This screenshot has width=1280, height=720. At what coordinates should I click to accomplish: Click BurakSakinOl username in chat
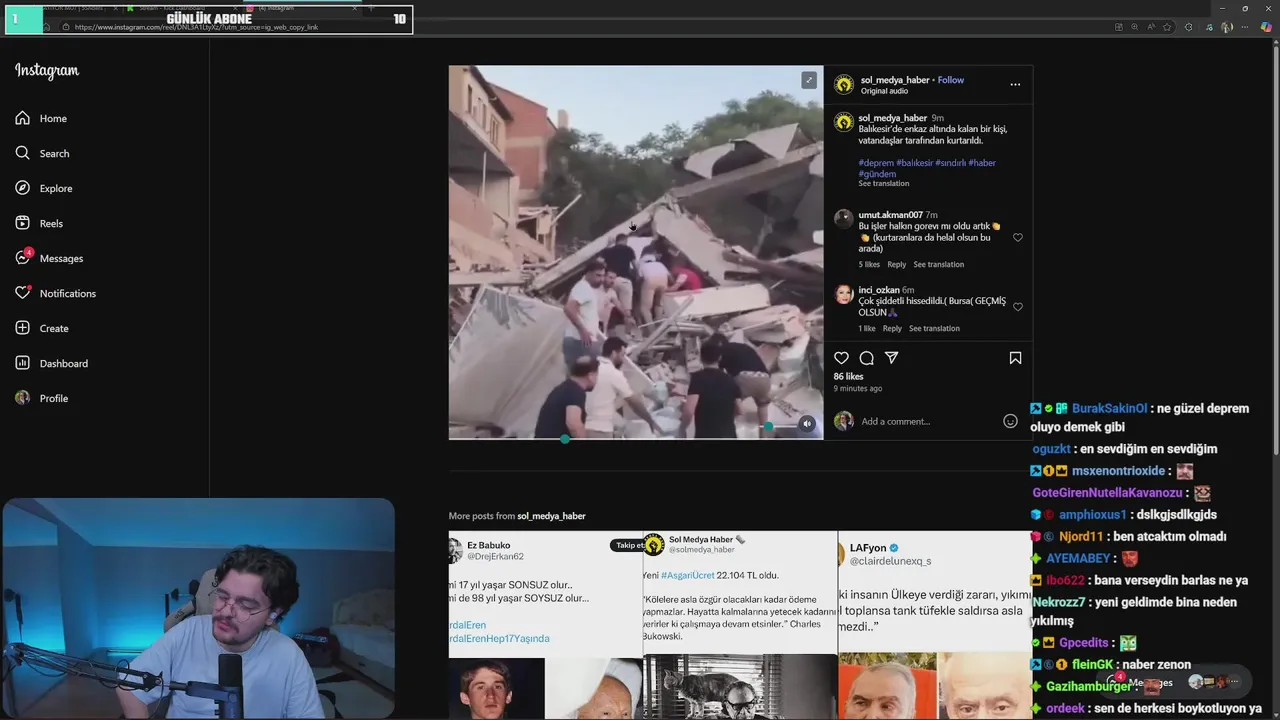[x=1109, y=409]
